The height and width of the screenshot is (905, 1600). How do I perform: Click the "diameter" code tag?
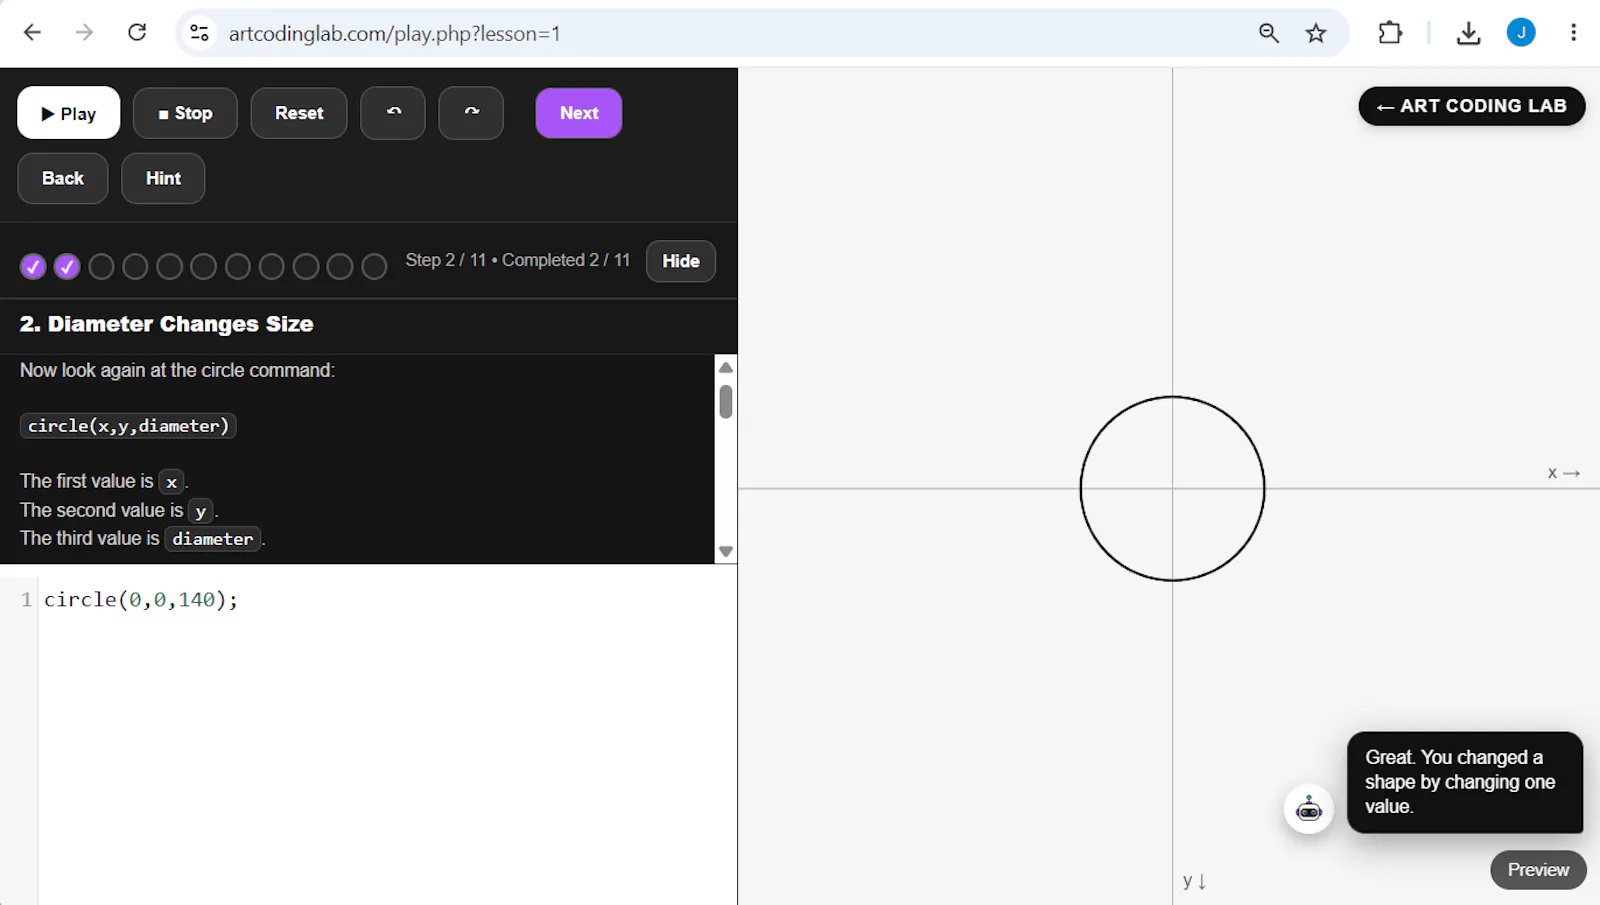[213, 539]
